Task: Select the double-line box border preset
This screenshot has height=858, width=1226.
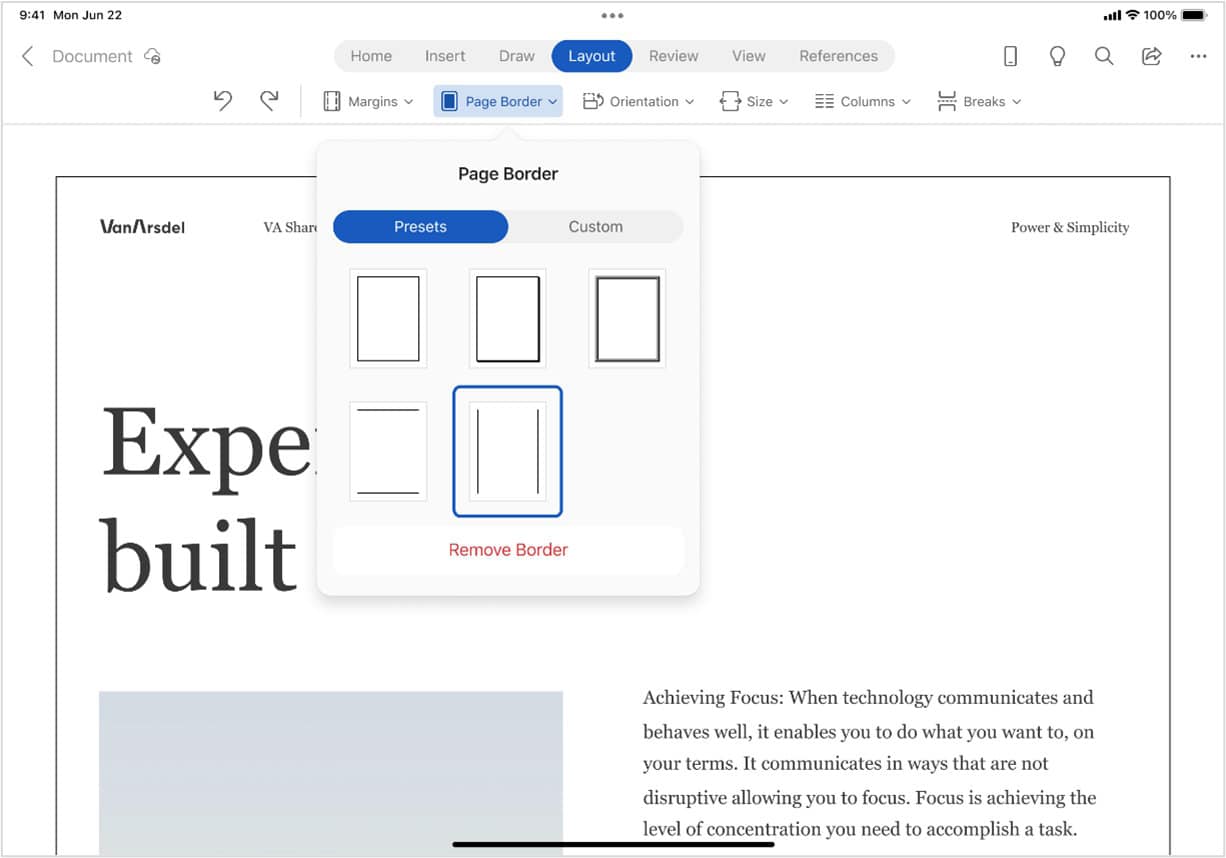Action: (627, 319)
